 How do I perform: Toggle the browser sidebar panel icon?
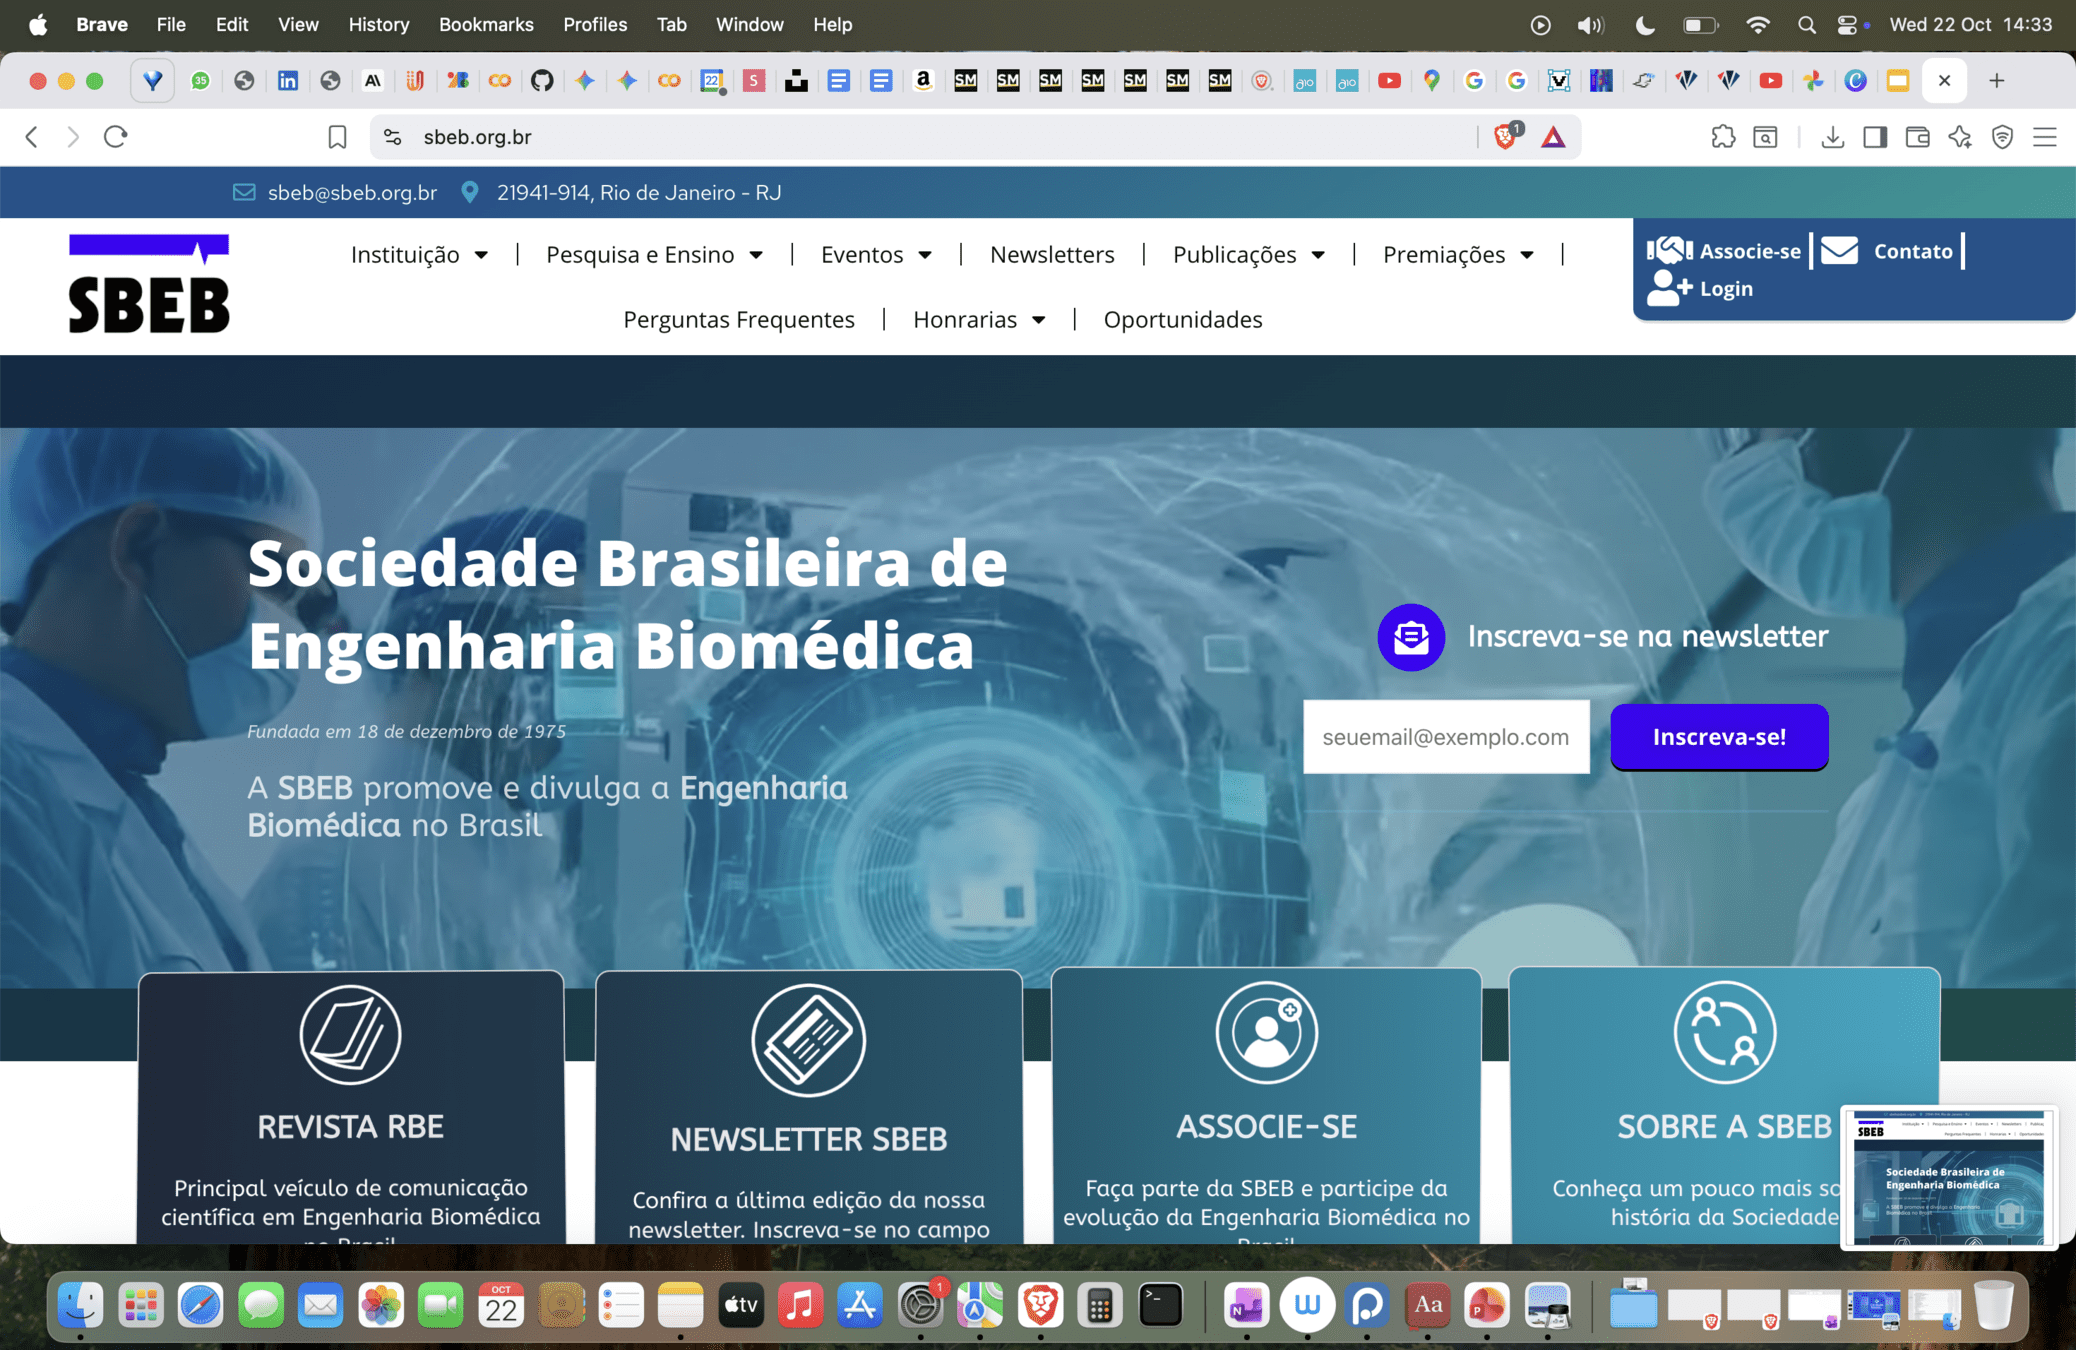(x=1875, y=137)
